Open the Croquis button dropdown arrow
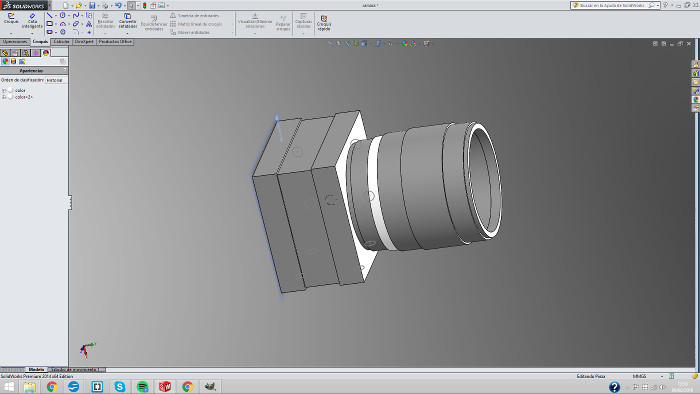 pyautogui.click(x=11, y=33)
